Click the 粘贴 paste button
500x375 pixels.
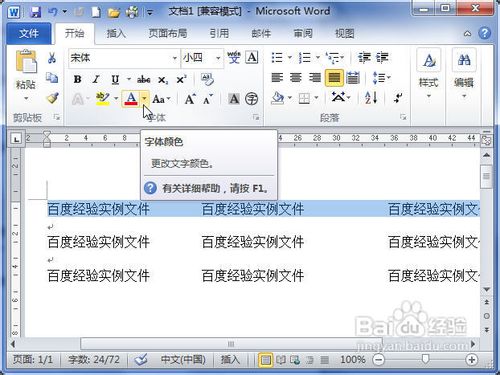[x=26, y=76]
